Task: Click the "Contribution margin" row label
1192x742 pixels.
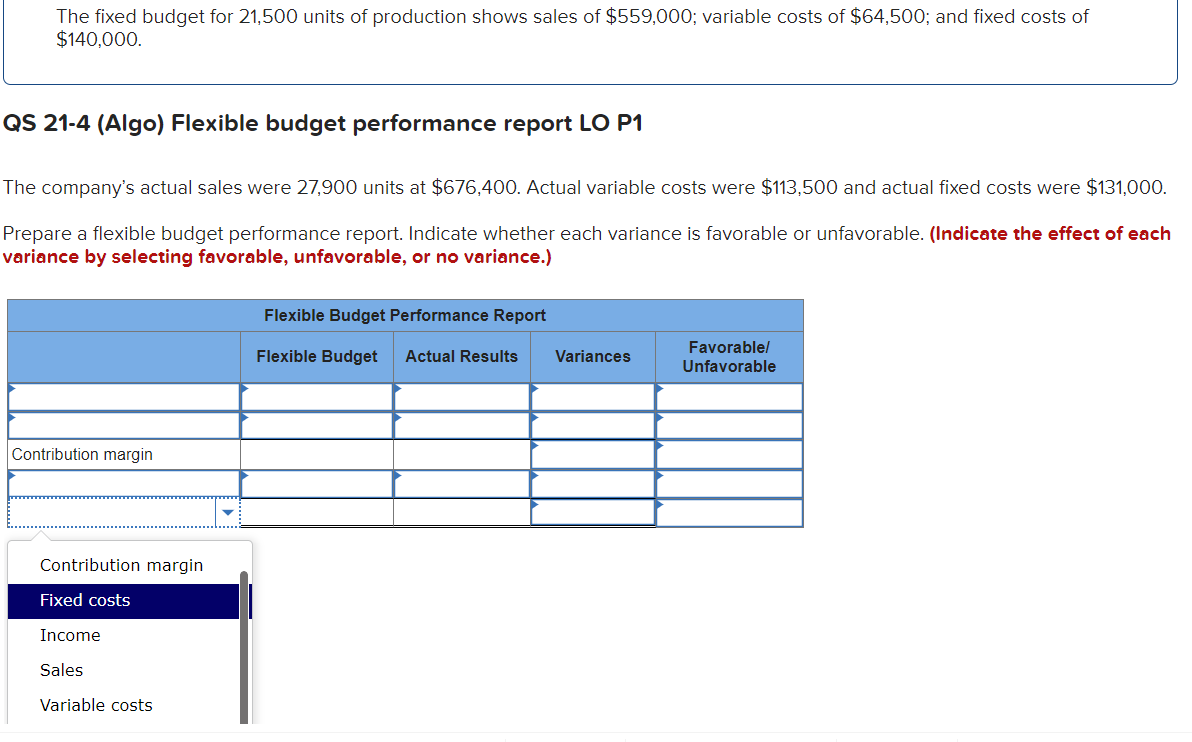Action: click(81, 454)
